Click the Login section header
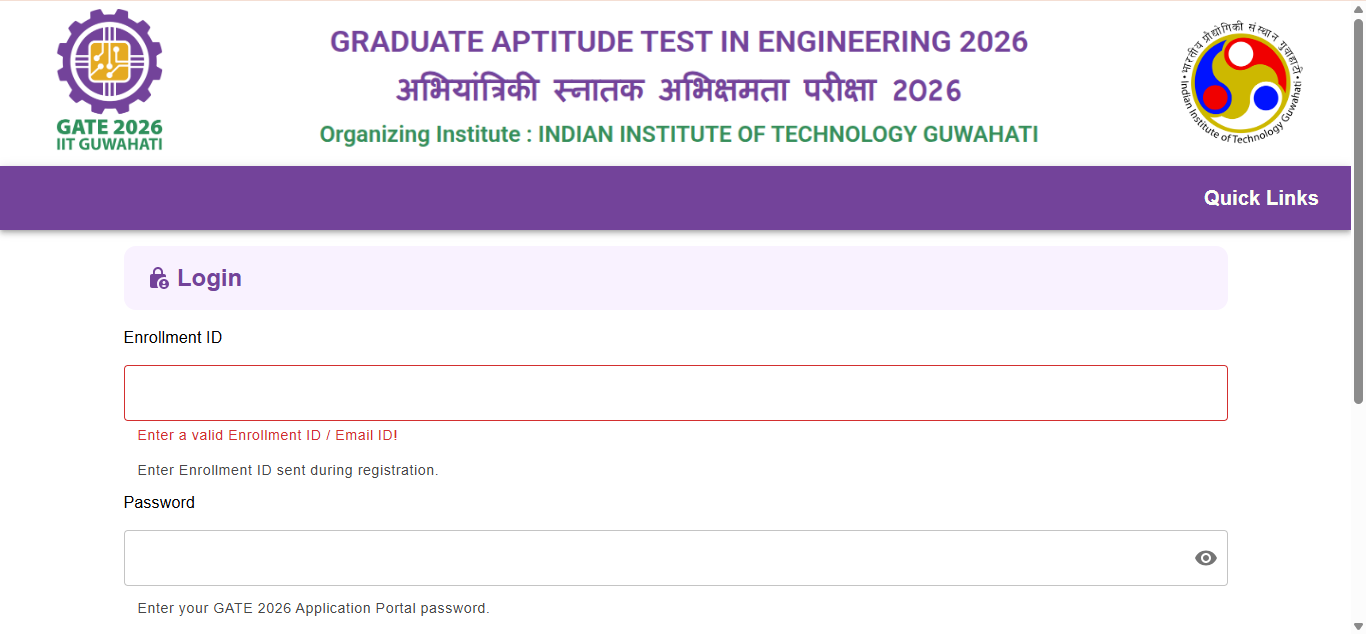 pos(209,278)
